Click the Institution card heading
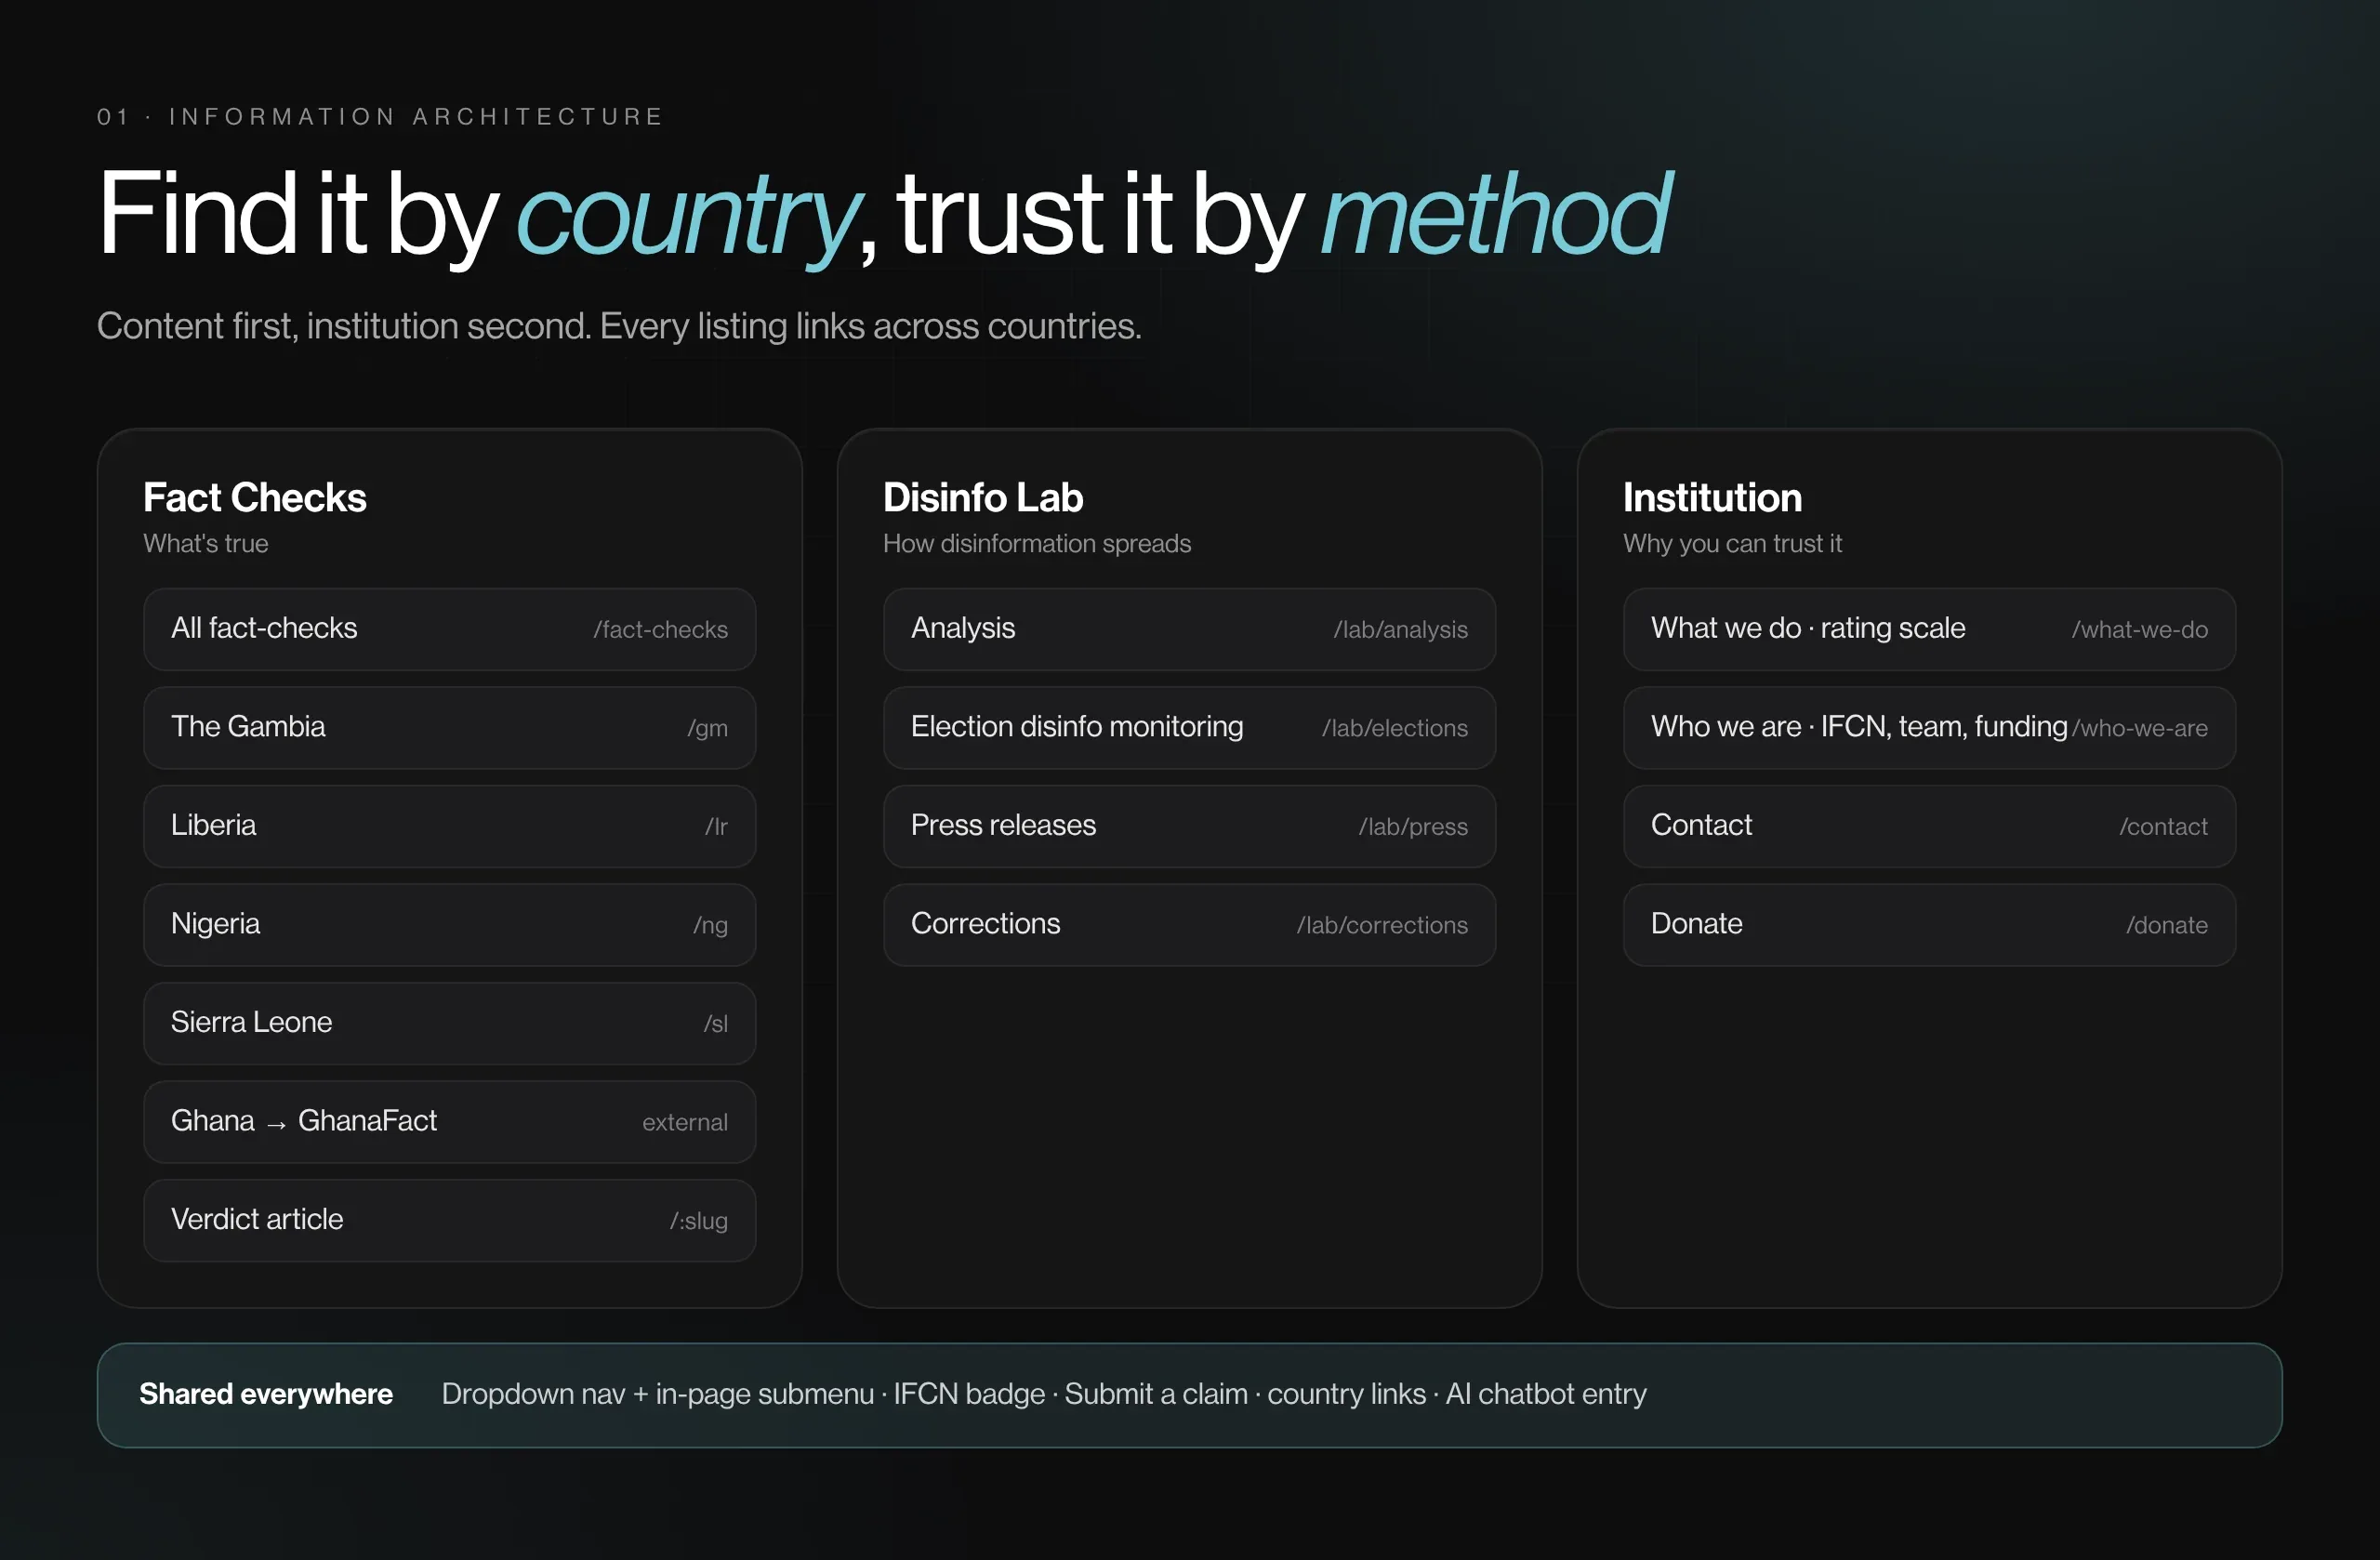 point(1712,498)
